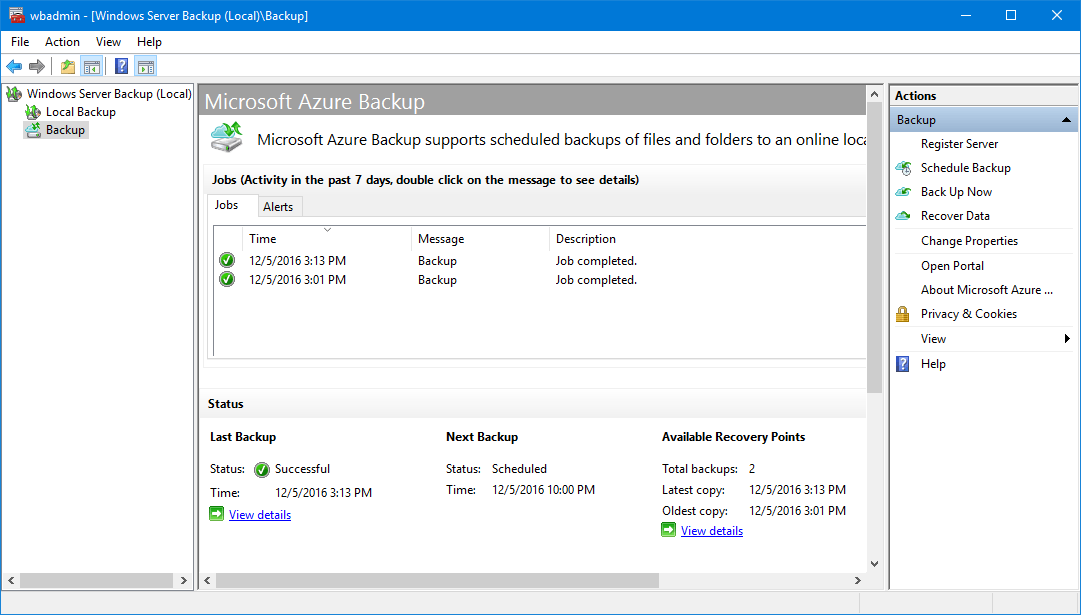Screen dimensions: 1081x615
Task: Select the Schedule Backup cloud icon
Action: coord(903,167)
